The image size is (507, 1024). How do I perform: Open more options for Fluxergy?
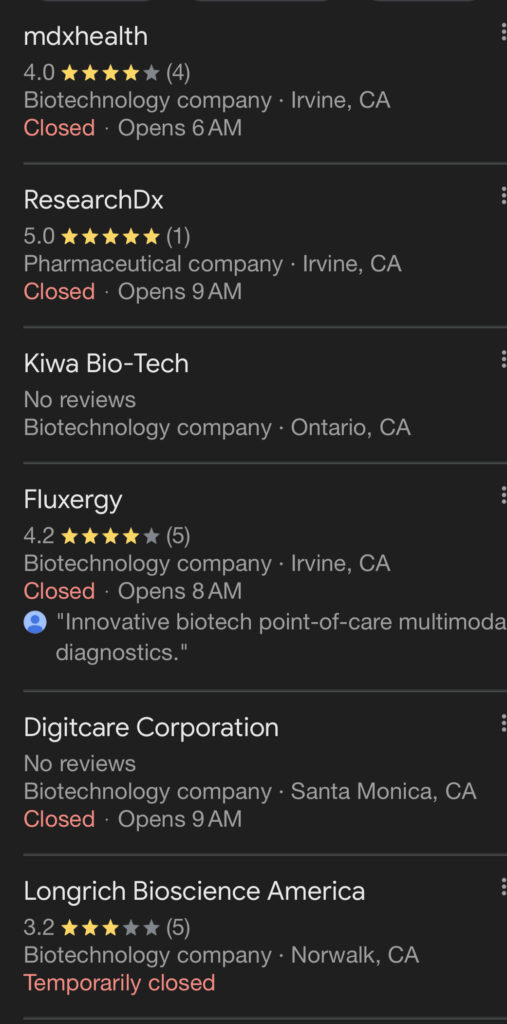(x=503, y=495)
